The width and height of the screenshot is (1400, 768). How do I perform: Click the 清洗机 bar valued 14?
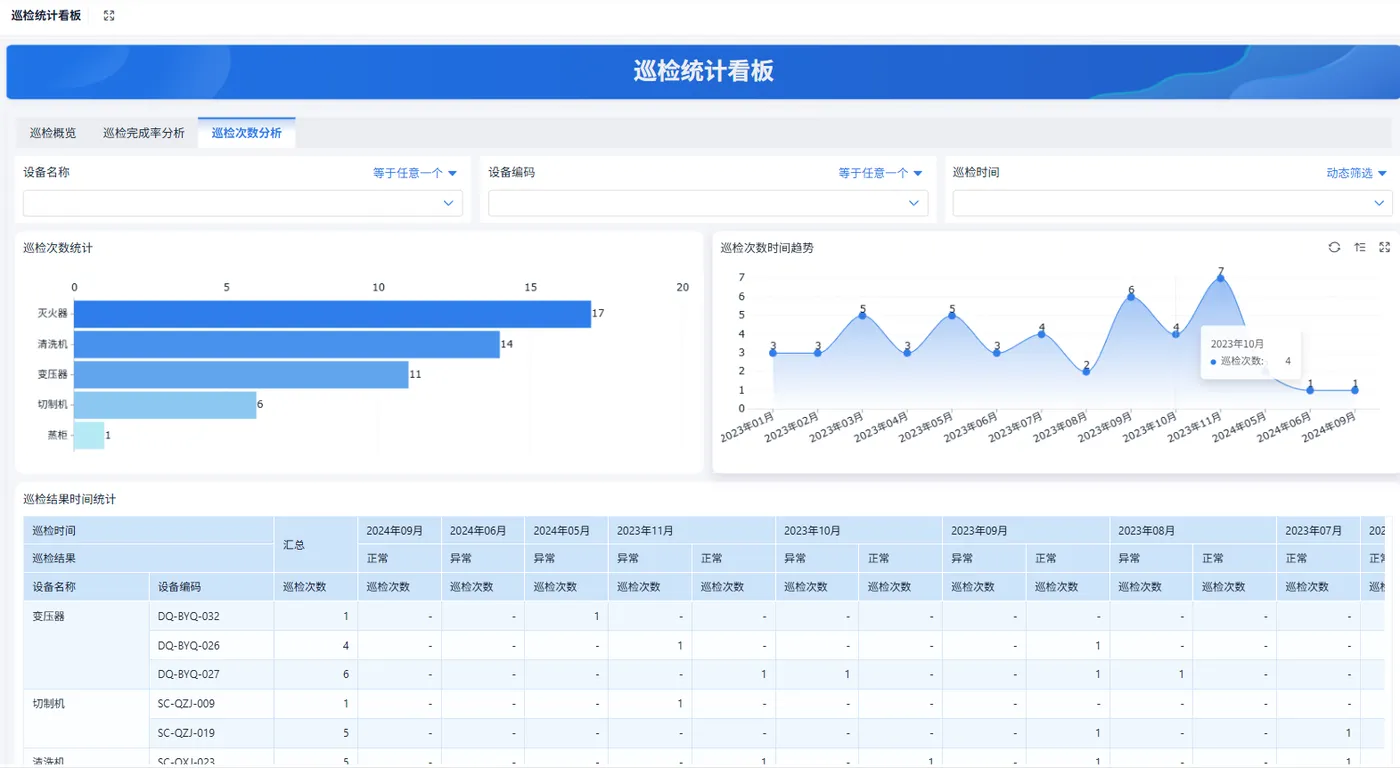(x=287, y=344)
